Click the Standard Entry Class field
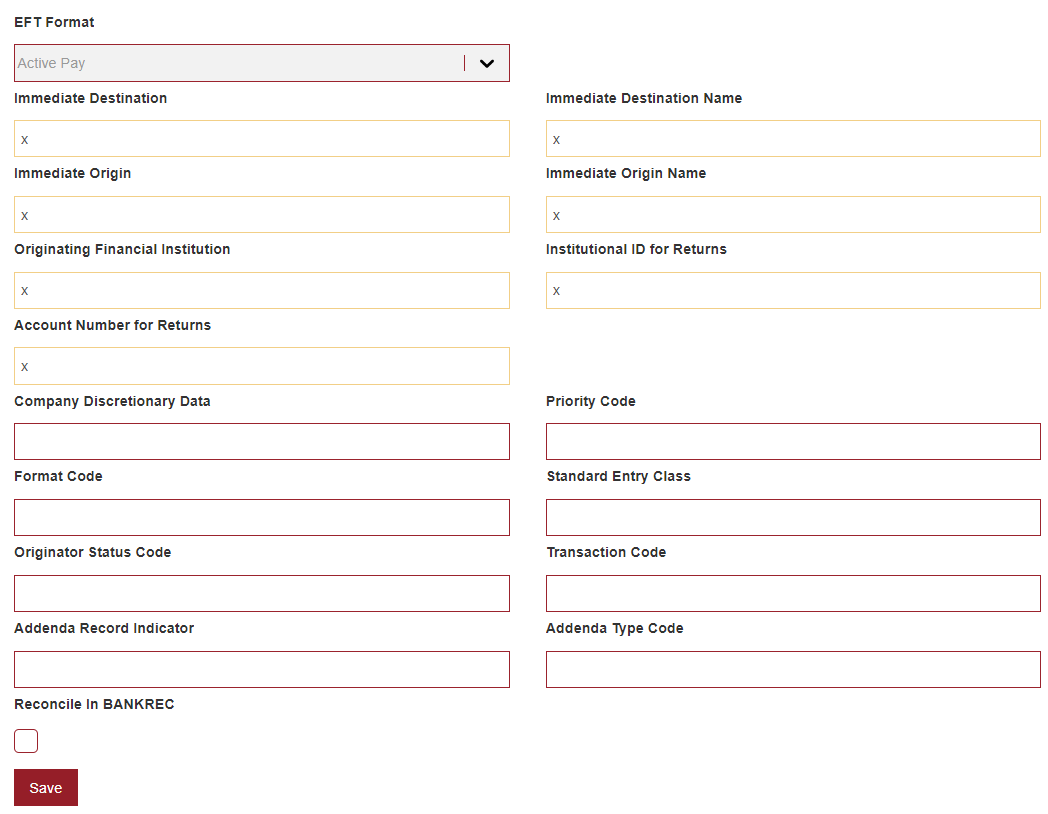This screenshot has width=1048, height=814. click(793, 517)
